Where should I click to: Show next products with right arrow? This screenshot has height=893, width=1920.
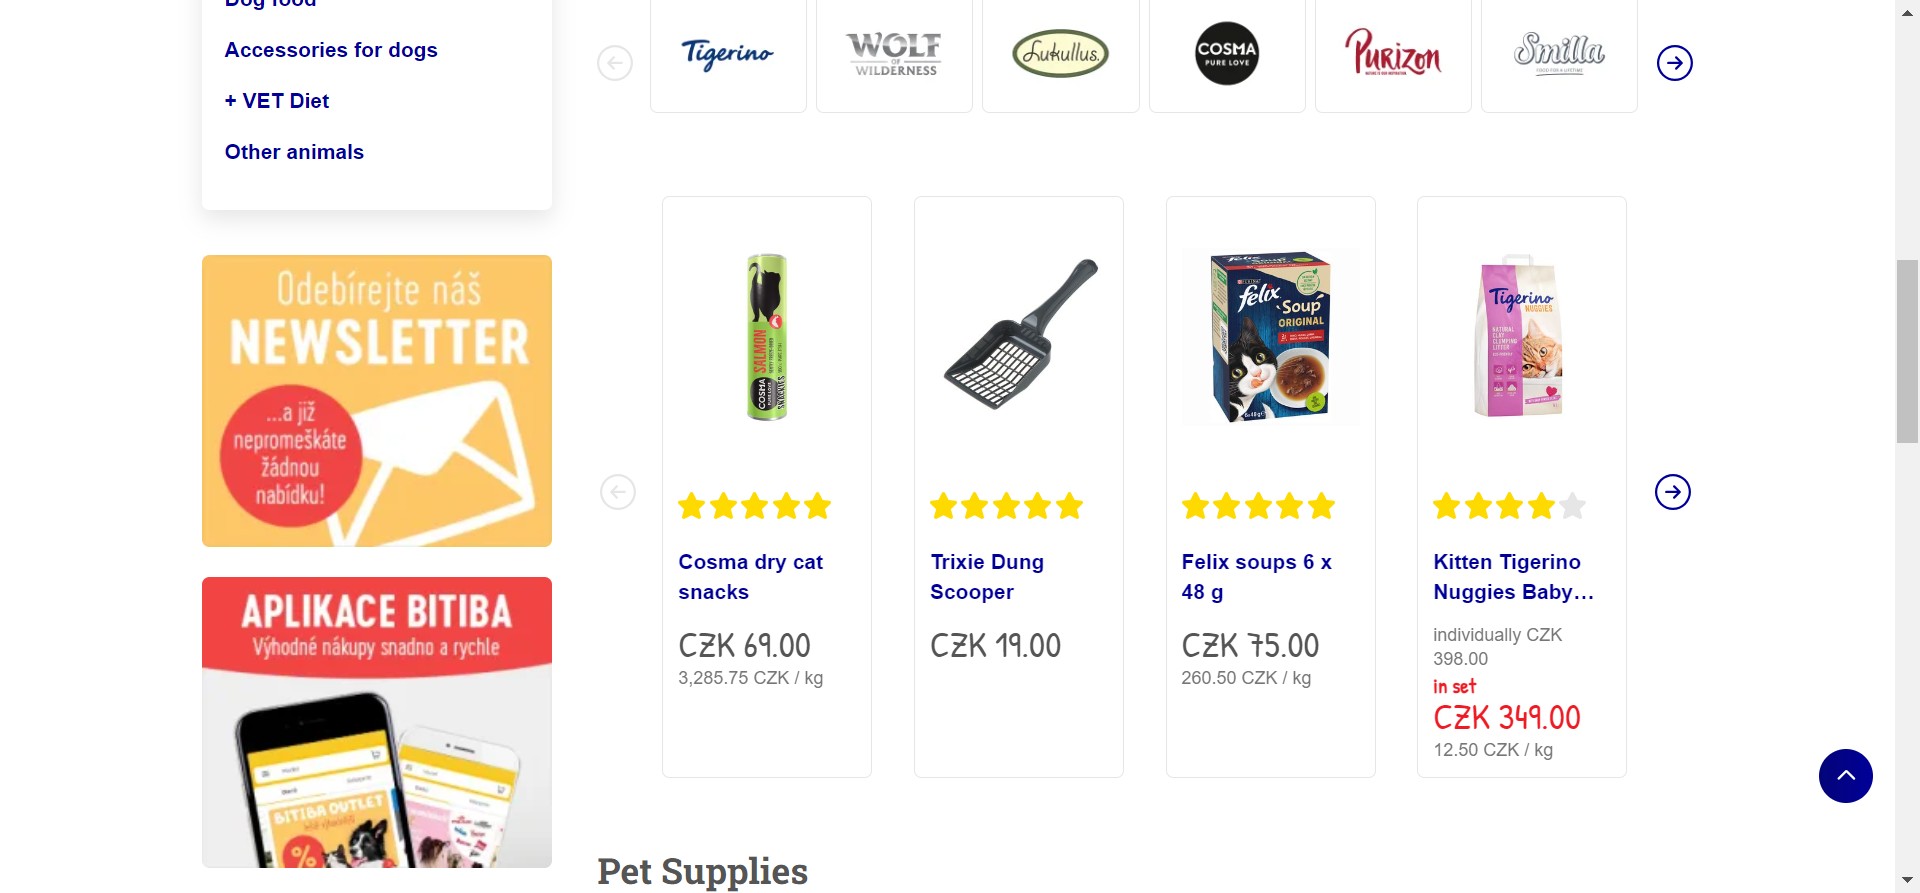pyautogui.click(x=1672, y=492)
